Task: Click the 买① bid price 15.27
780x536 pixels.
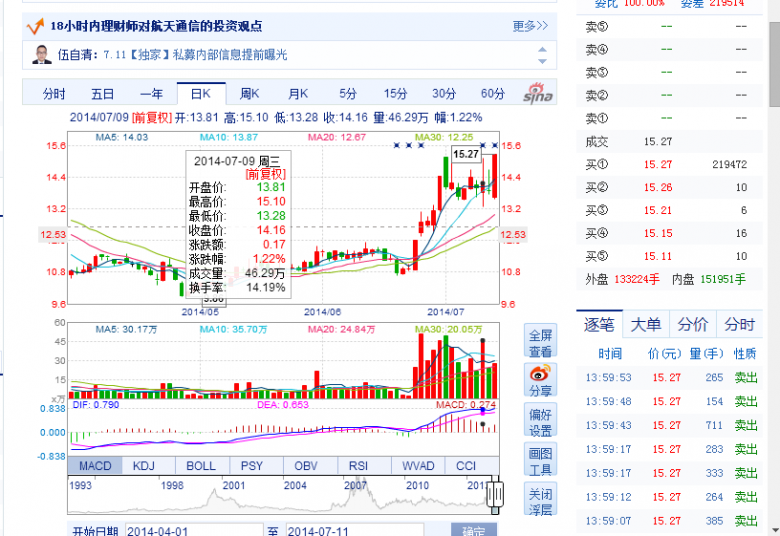Action: [x=658, y=164]
